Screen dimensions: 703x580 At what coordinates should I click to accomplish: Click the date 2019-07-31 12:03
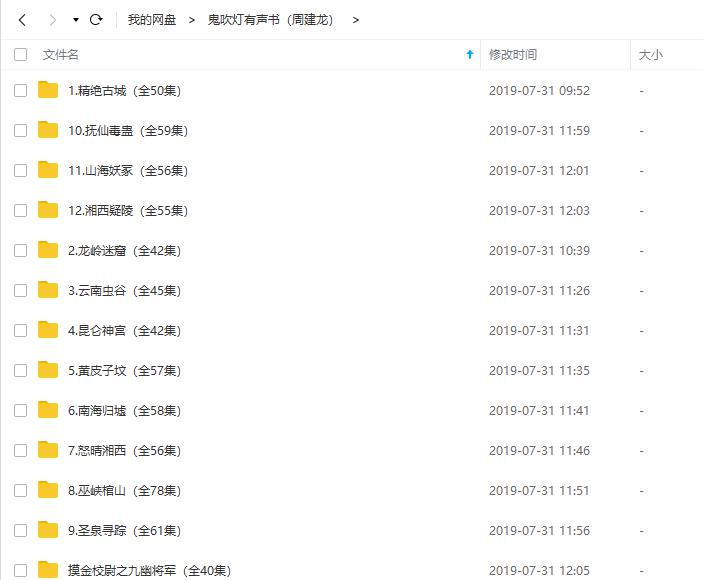click(x=539, y=210)
